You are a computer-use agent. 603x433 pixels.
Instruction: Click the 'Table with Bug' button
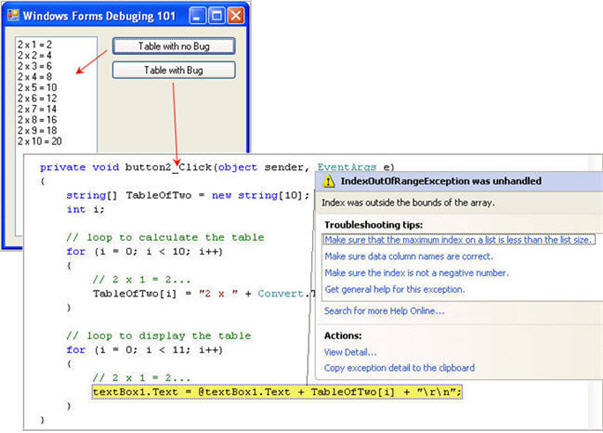click(x=173, y=70)
